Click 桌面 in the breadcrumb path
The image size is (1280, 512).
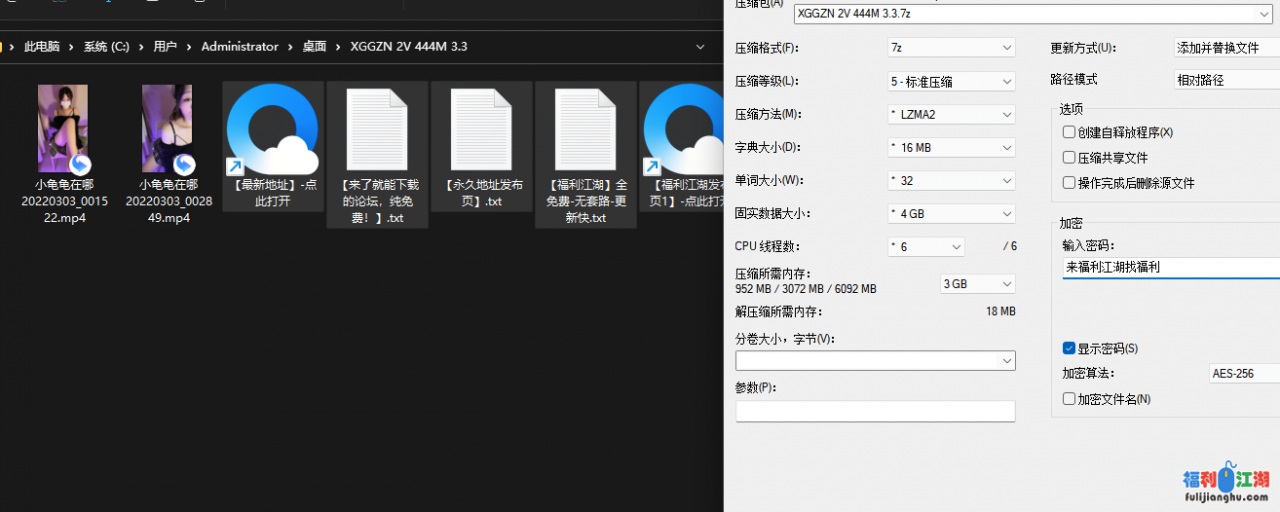[x=314, y=47]
